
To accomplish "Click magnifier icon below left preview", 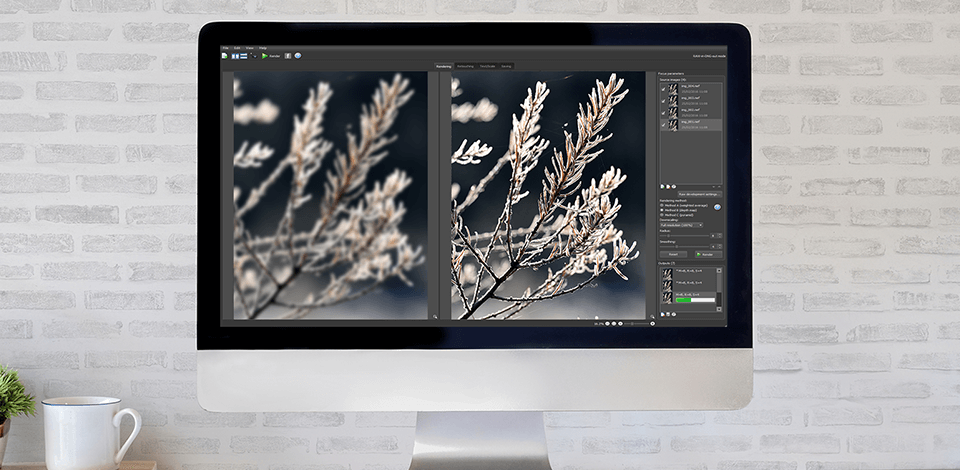I will tap(434, 317).
